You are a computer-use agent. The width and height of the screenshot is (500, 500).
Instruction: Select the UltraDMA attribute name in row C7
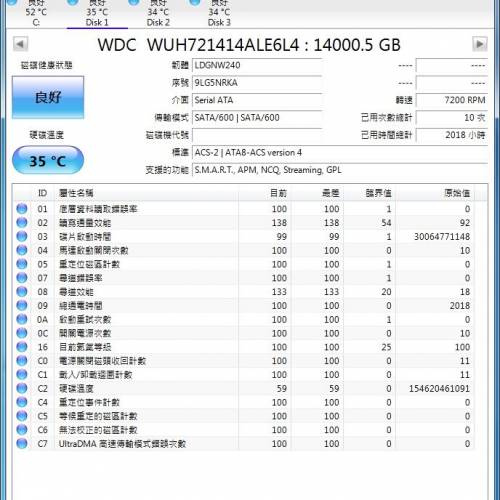click(x=122, y=444)
